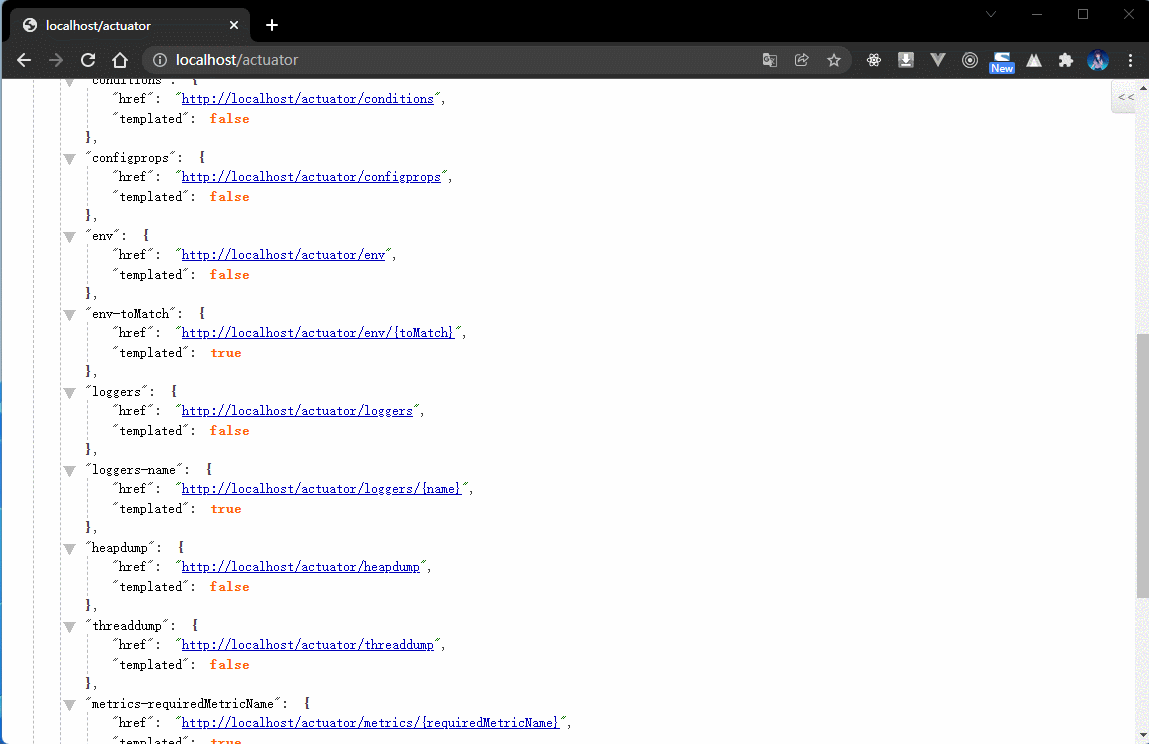Click the "env-toMatch" key text

coord(130,314)
